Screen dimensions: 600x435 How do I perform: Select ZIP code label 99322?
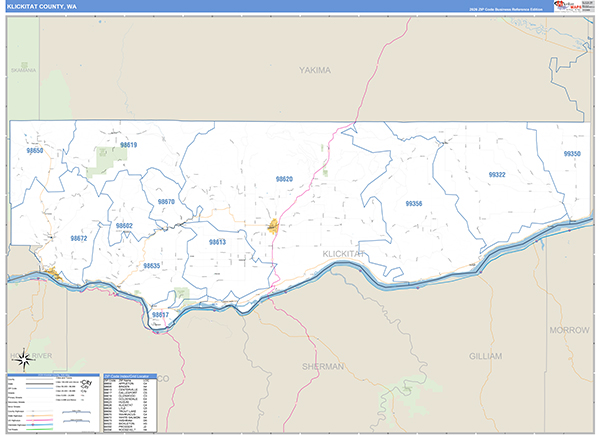[497, 175]
